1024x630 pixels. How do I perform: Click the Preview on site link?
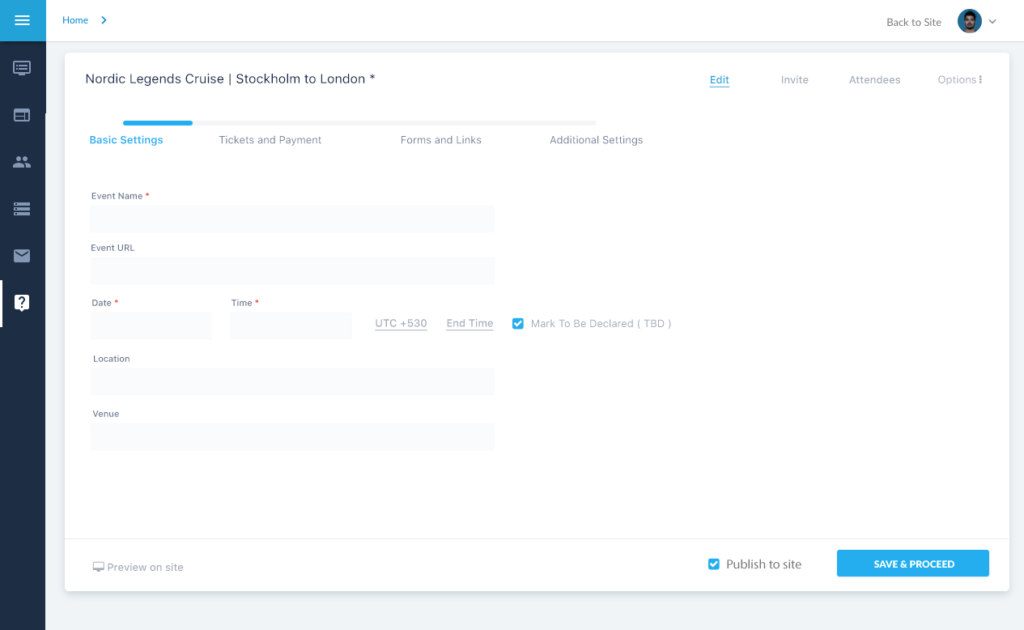pos(138,567)
